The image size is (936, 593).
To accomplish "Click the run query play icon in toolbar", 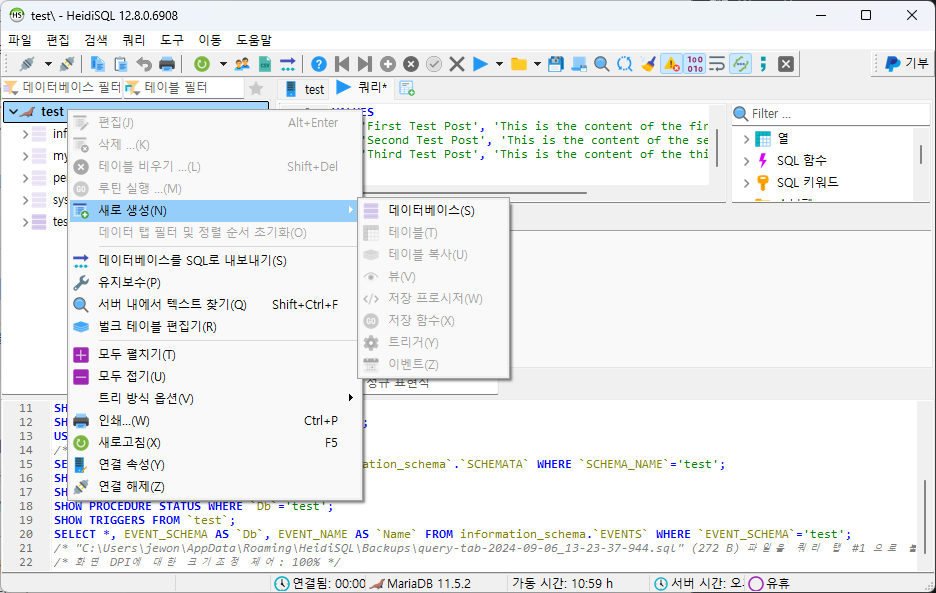I will [480, 64].
